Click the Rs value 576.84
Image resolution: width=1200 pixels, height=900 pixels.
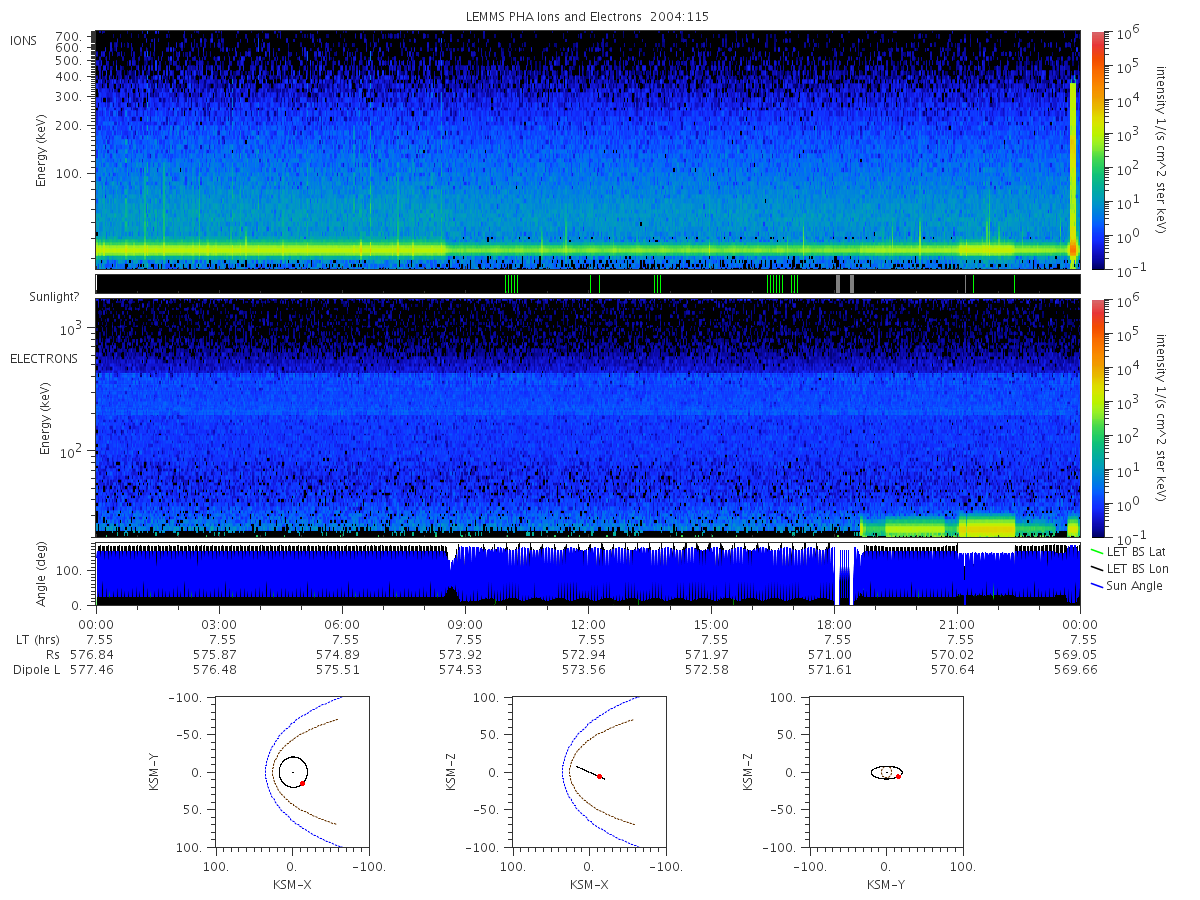[x=90, y=655]
